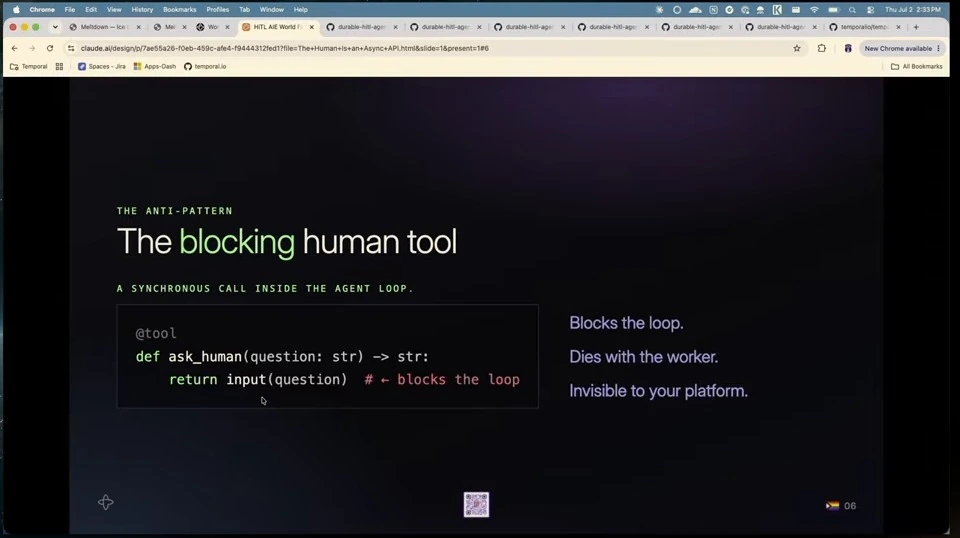
Task: Open the Temporal bookmarks folder
Action: [x=29, y=66]
